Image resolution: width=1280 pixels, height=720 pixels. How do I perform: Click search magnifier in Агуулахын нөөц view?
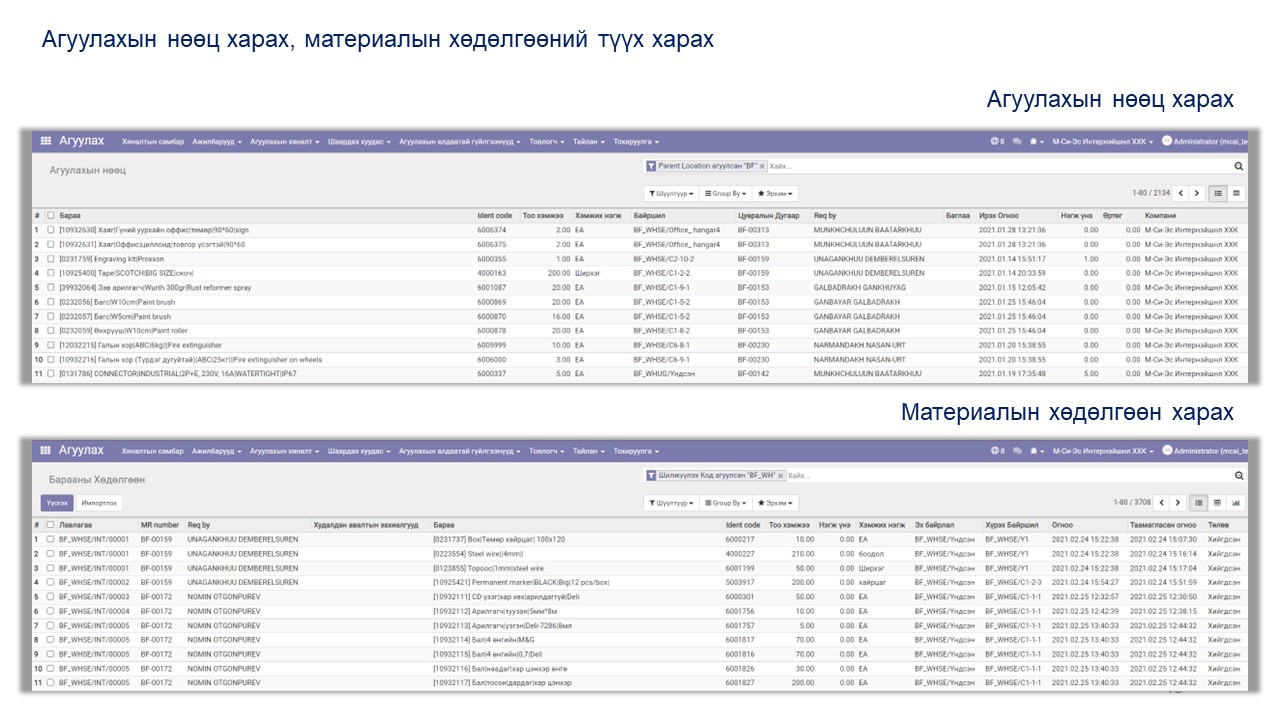(x=1239, y=167)
